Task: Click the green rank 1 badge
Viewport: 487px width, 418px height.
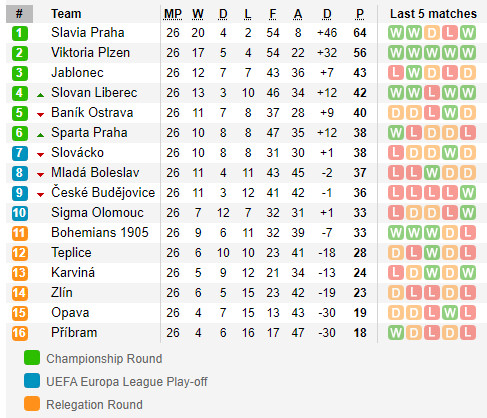Action: point(20,33)
